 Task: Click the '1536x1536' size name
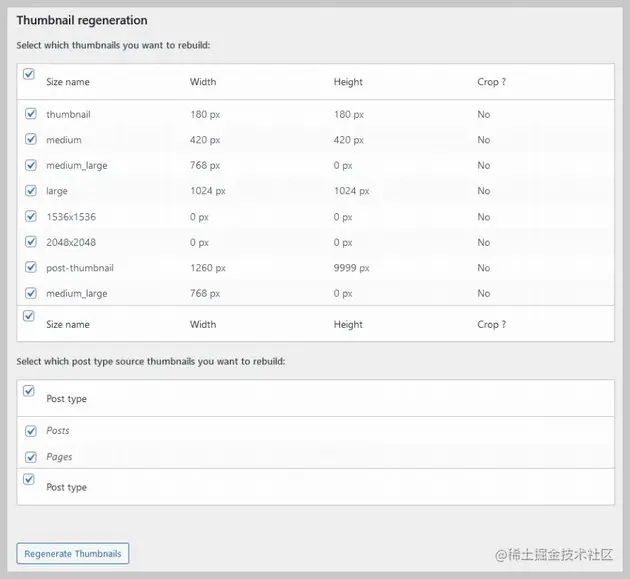71,217
